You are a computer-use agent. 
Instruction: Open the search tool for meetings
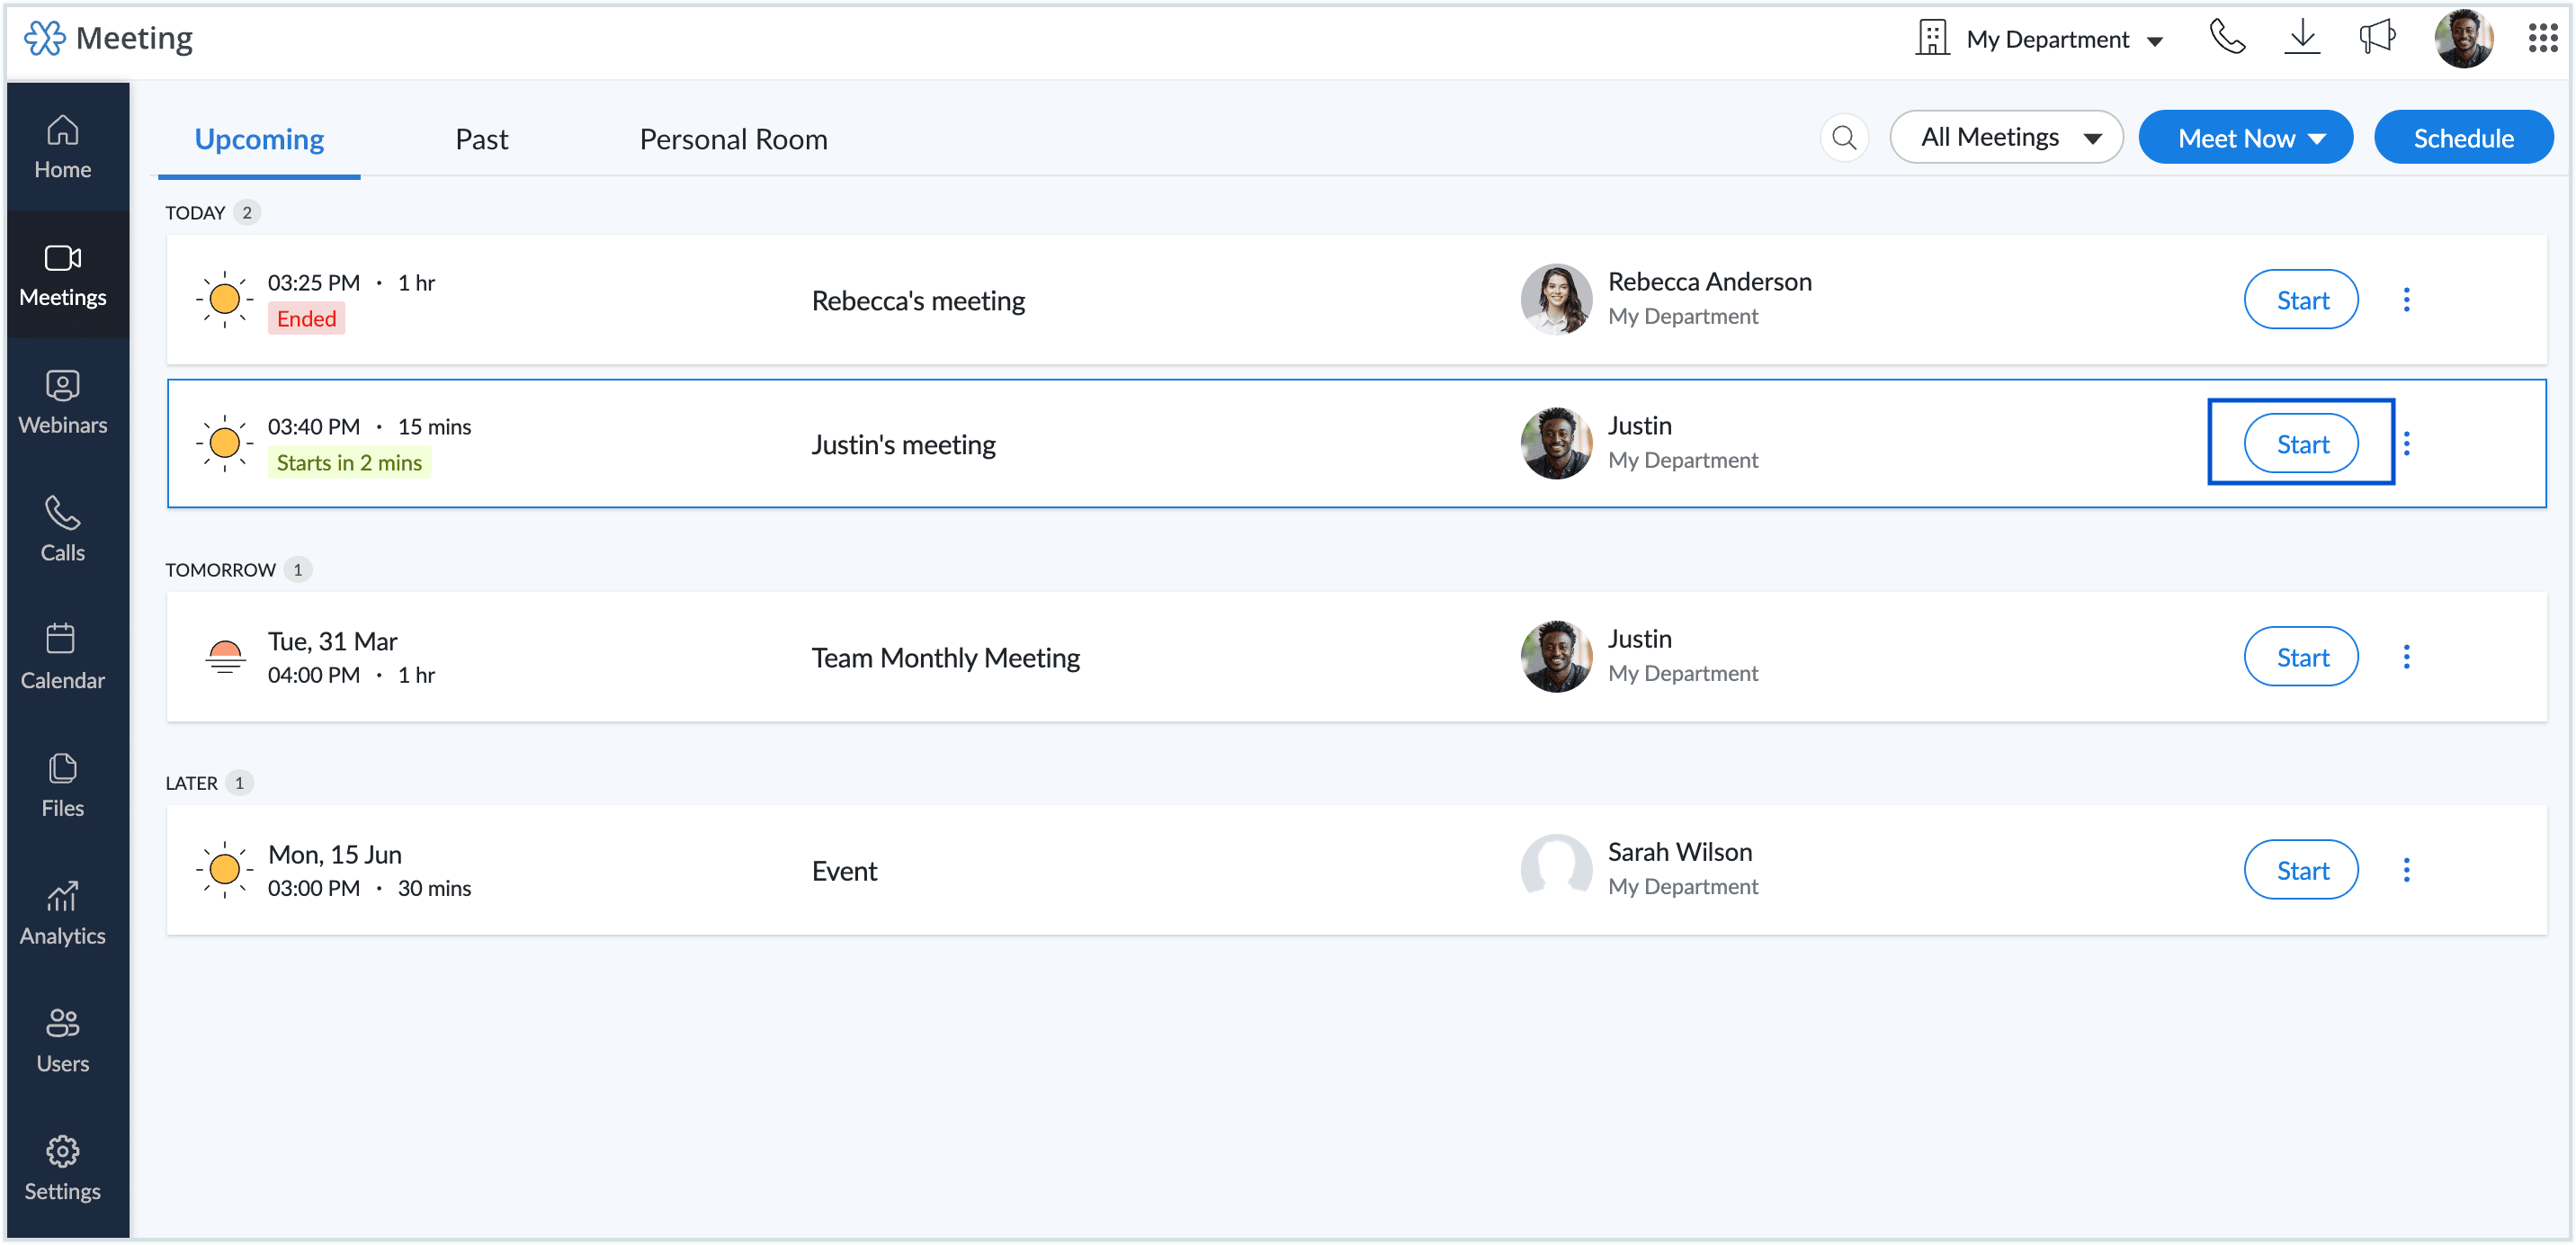point(1845,137)
